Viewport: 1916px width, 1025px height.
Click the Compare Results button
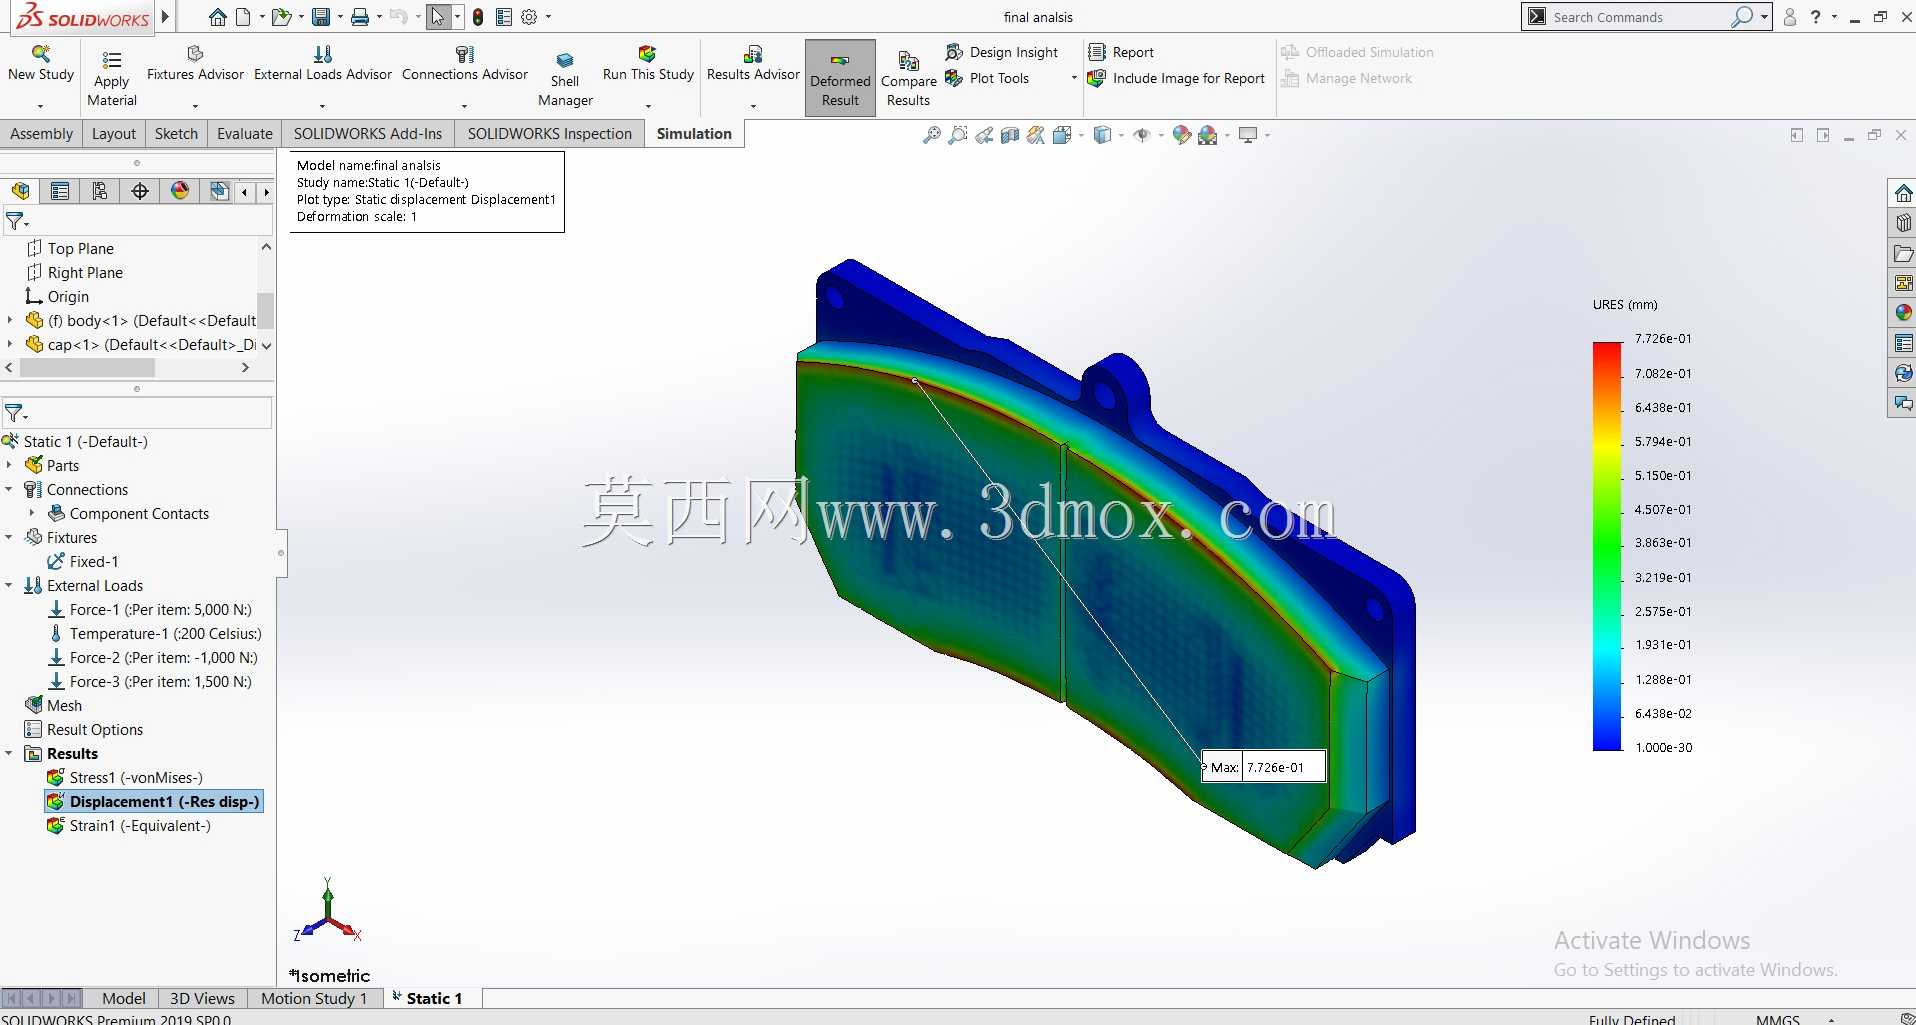908,78
